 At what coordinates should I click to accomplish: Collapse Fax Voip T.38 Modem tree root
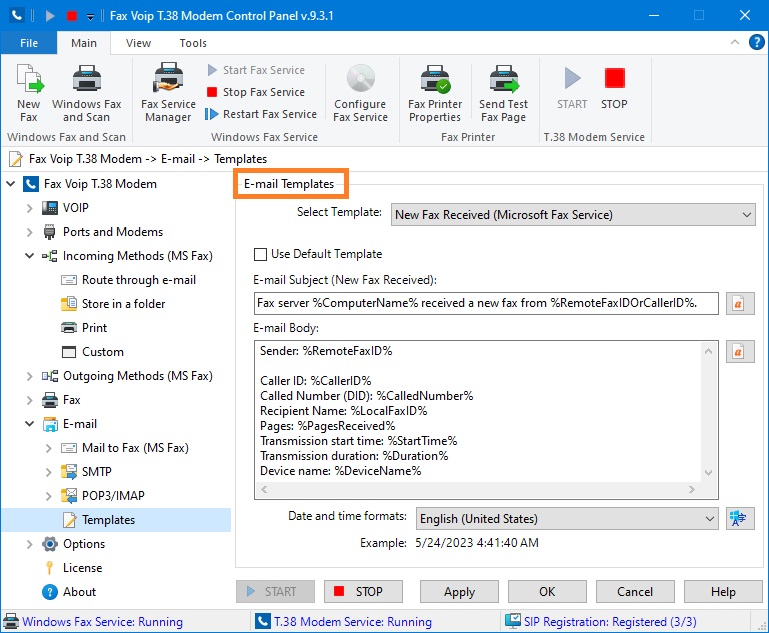click(11, 184)
